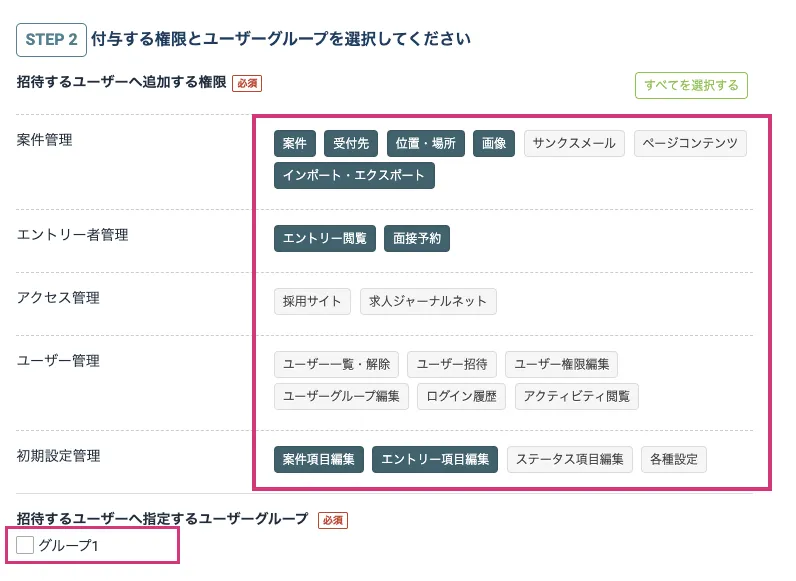Click the すべてを選択する button
The width and height of the screenshot is (796, 581).
[691, 86]
